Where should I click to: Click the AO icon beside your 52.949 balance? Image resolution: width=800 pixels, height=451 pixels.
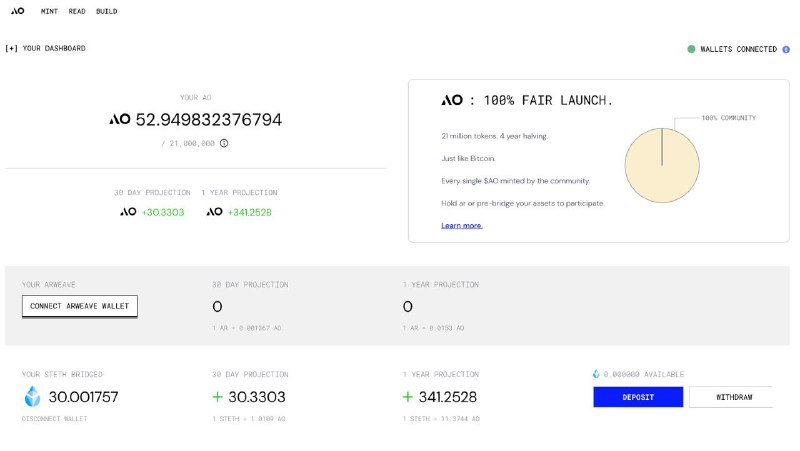[x=119, y=120]
